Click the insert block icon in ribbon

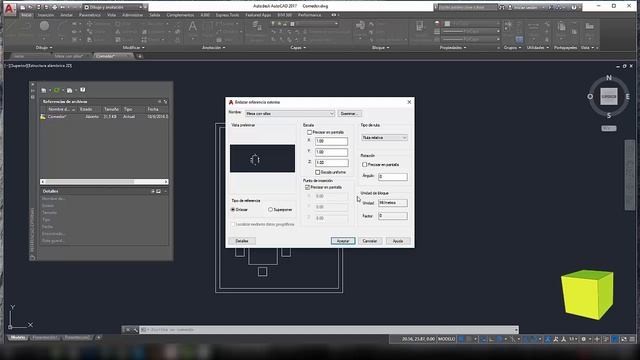pos(360,26)
